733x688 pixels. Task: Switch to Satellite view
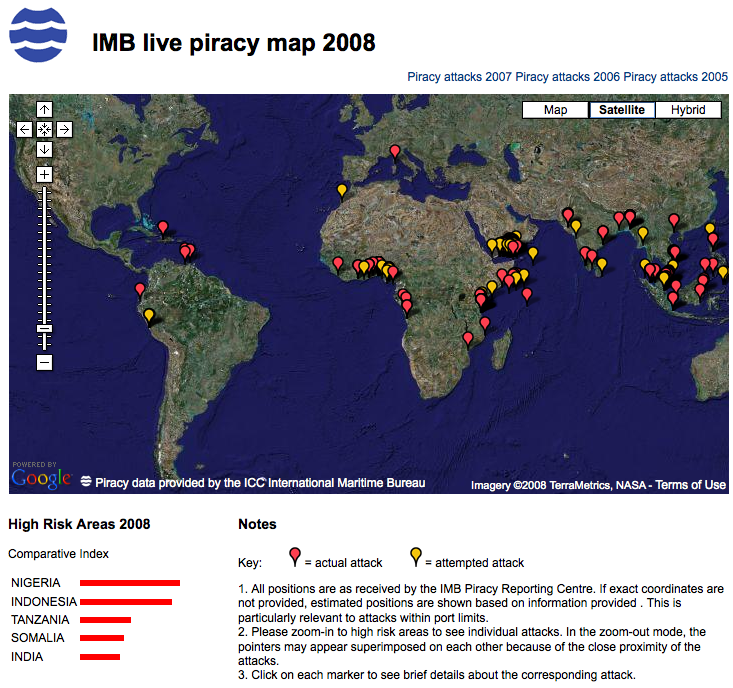point(622,110)
